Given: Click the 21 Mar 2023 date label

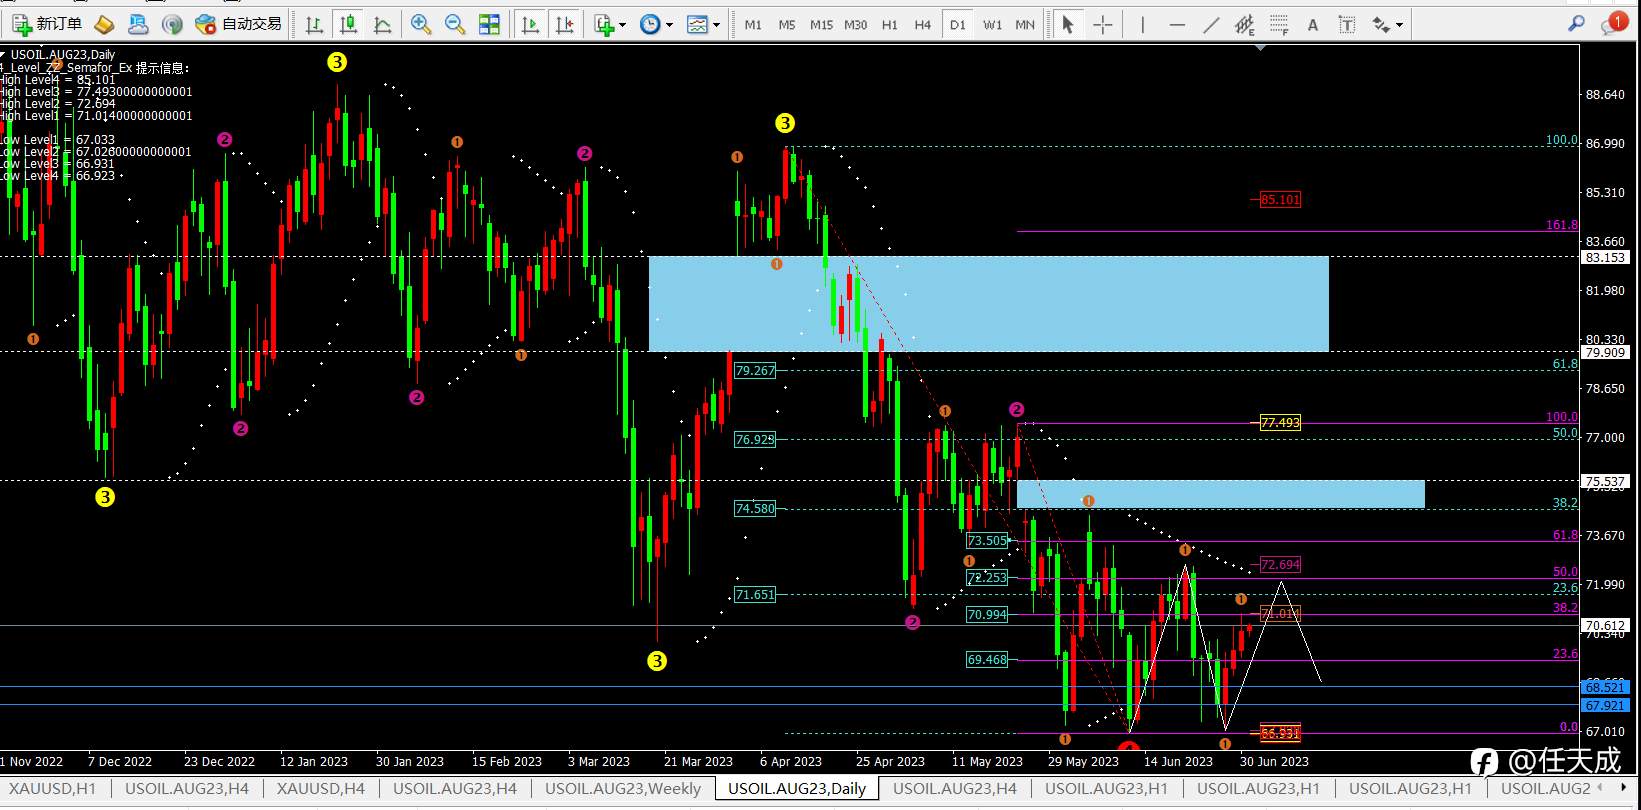Looking at the screenshot, I should point(698,761).
